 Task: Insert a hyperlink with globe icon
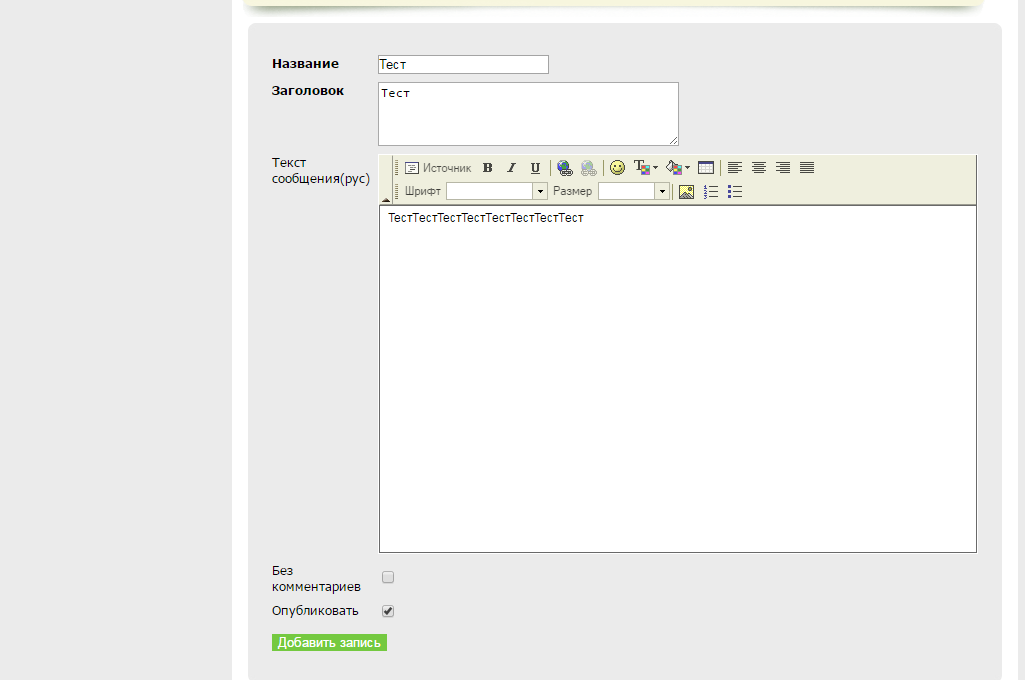pyautogui.click(x=565, y=168)
